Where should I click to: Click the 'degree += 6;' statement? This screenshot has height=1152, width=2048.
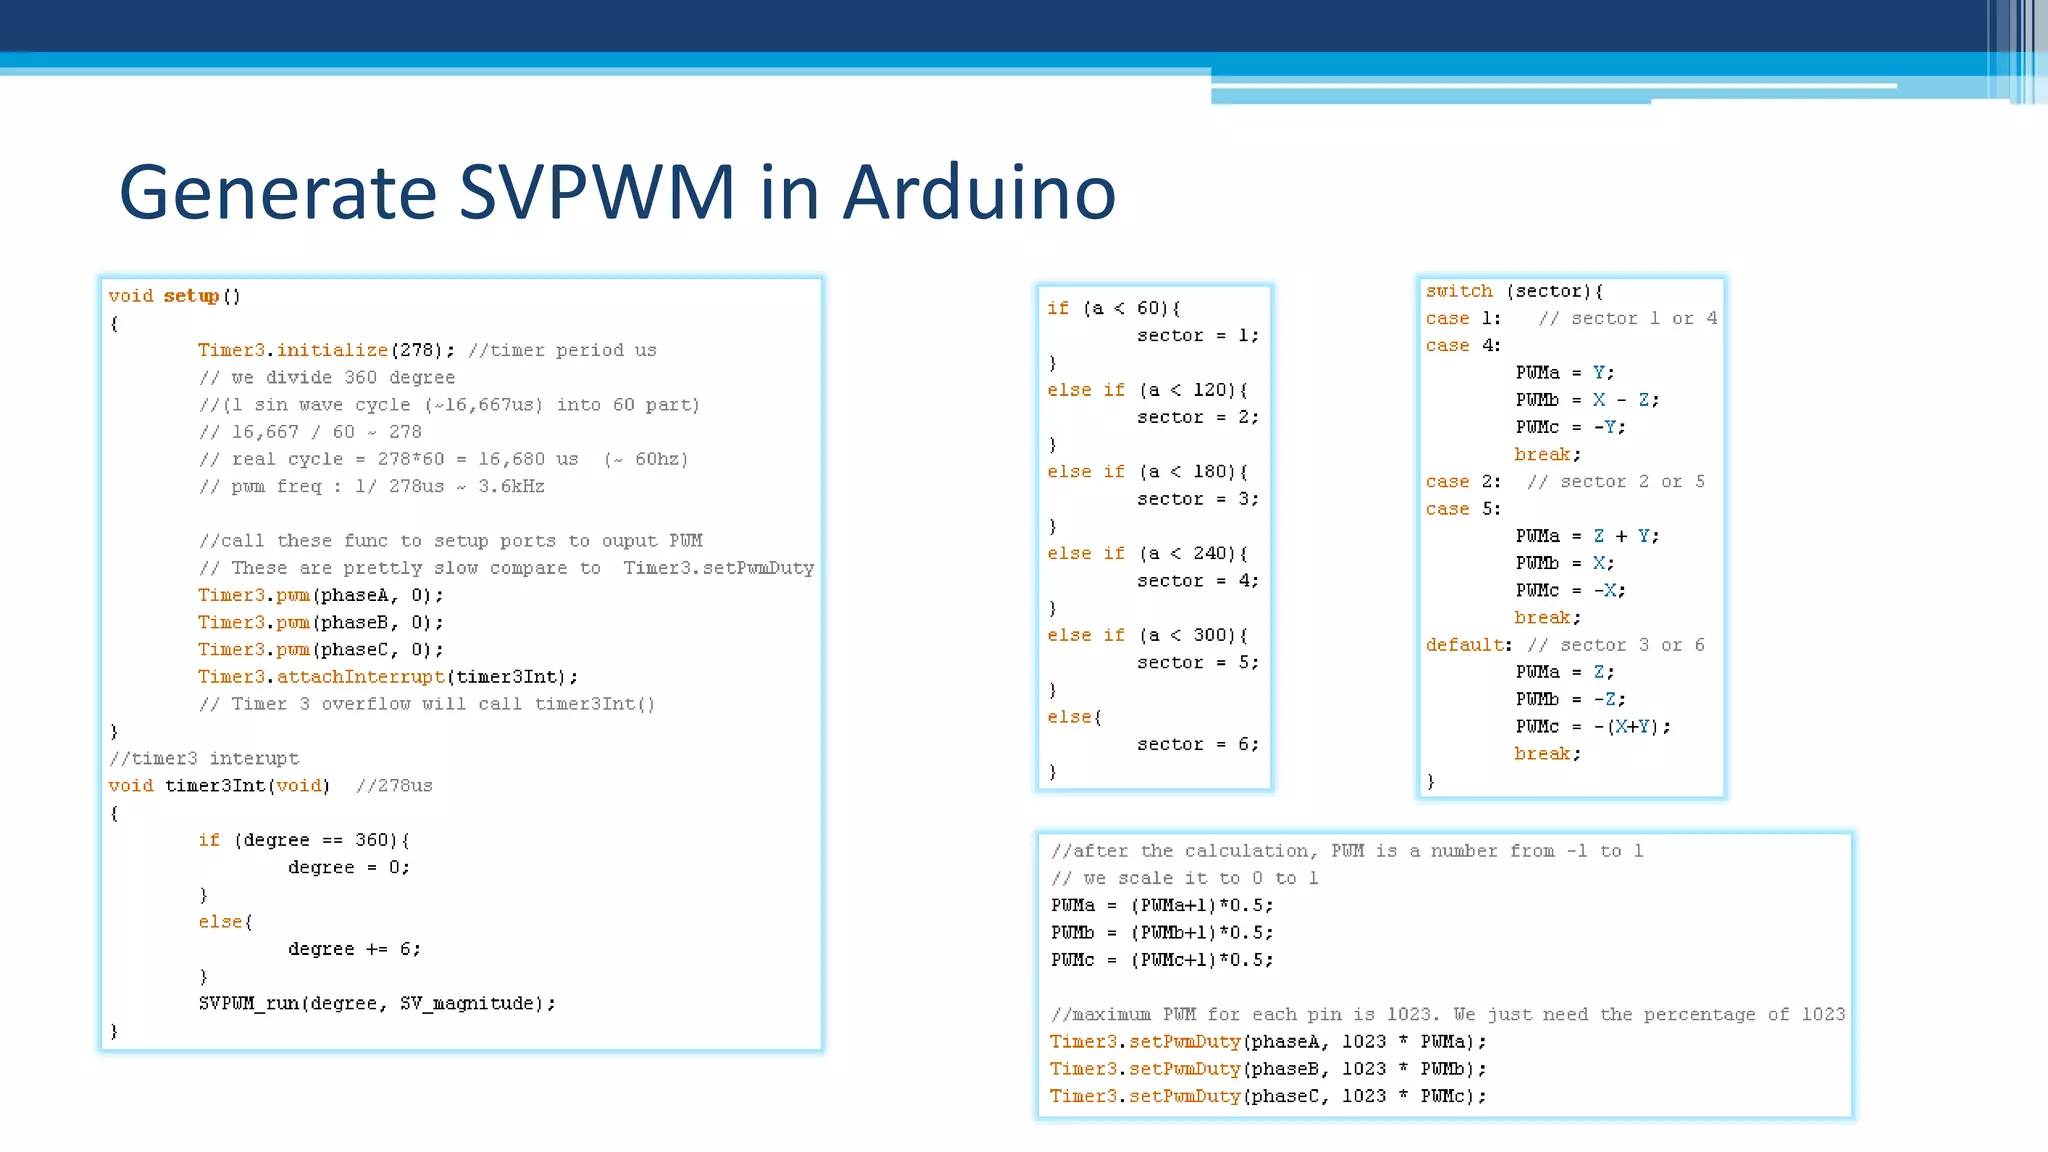click(x=354, y=949)
